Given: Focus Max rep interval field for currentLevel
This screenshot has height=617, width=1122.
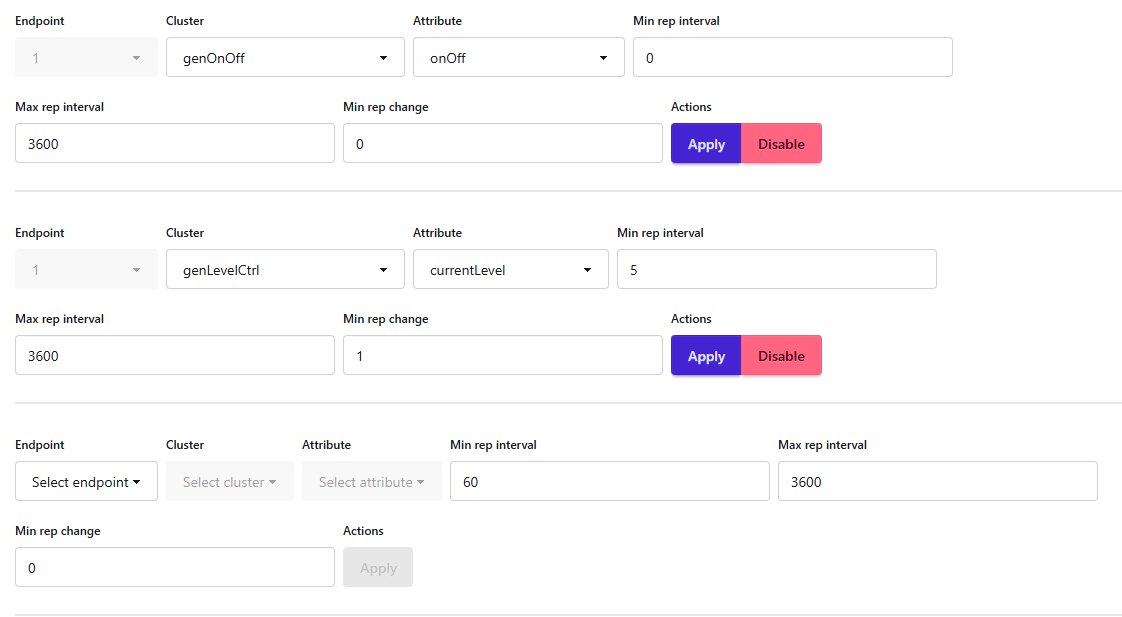Looking at the screenshot, I should 175,356.
